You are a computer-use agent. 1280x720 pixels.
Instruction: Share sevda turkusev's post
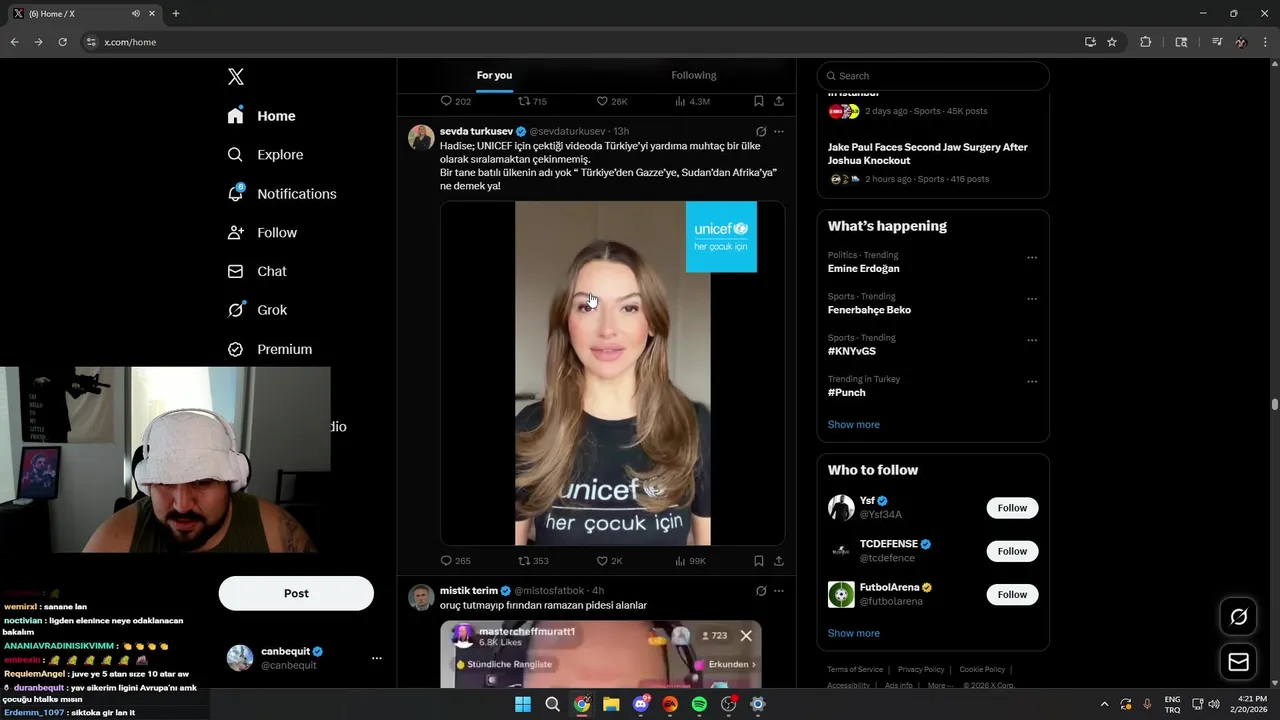(x=779, y=561)
